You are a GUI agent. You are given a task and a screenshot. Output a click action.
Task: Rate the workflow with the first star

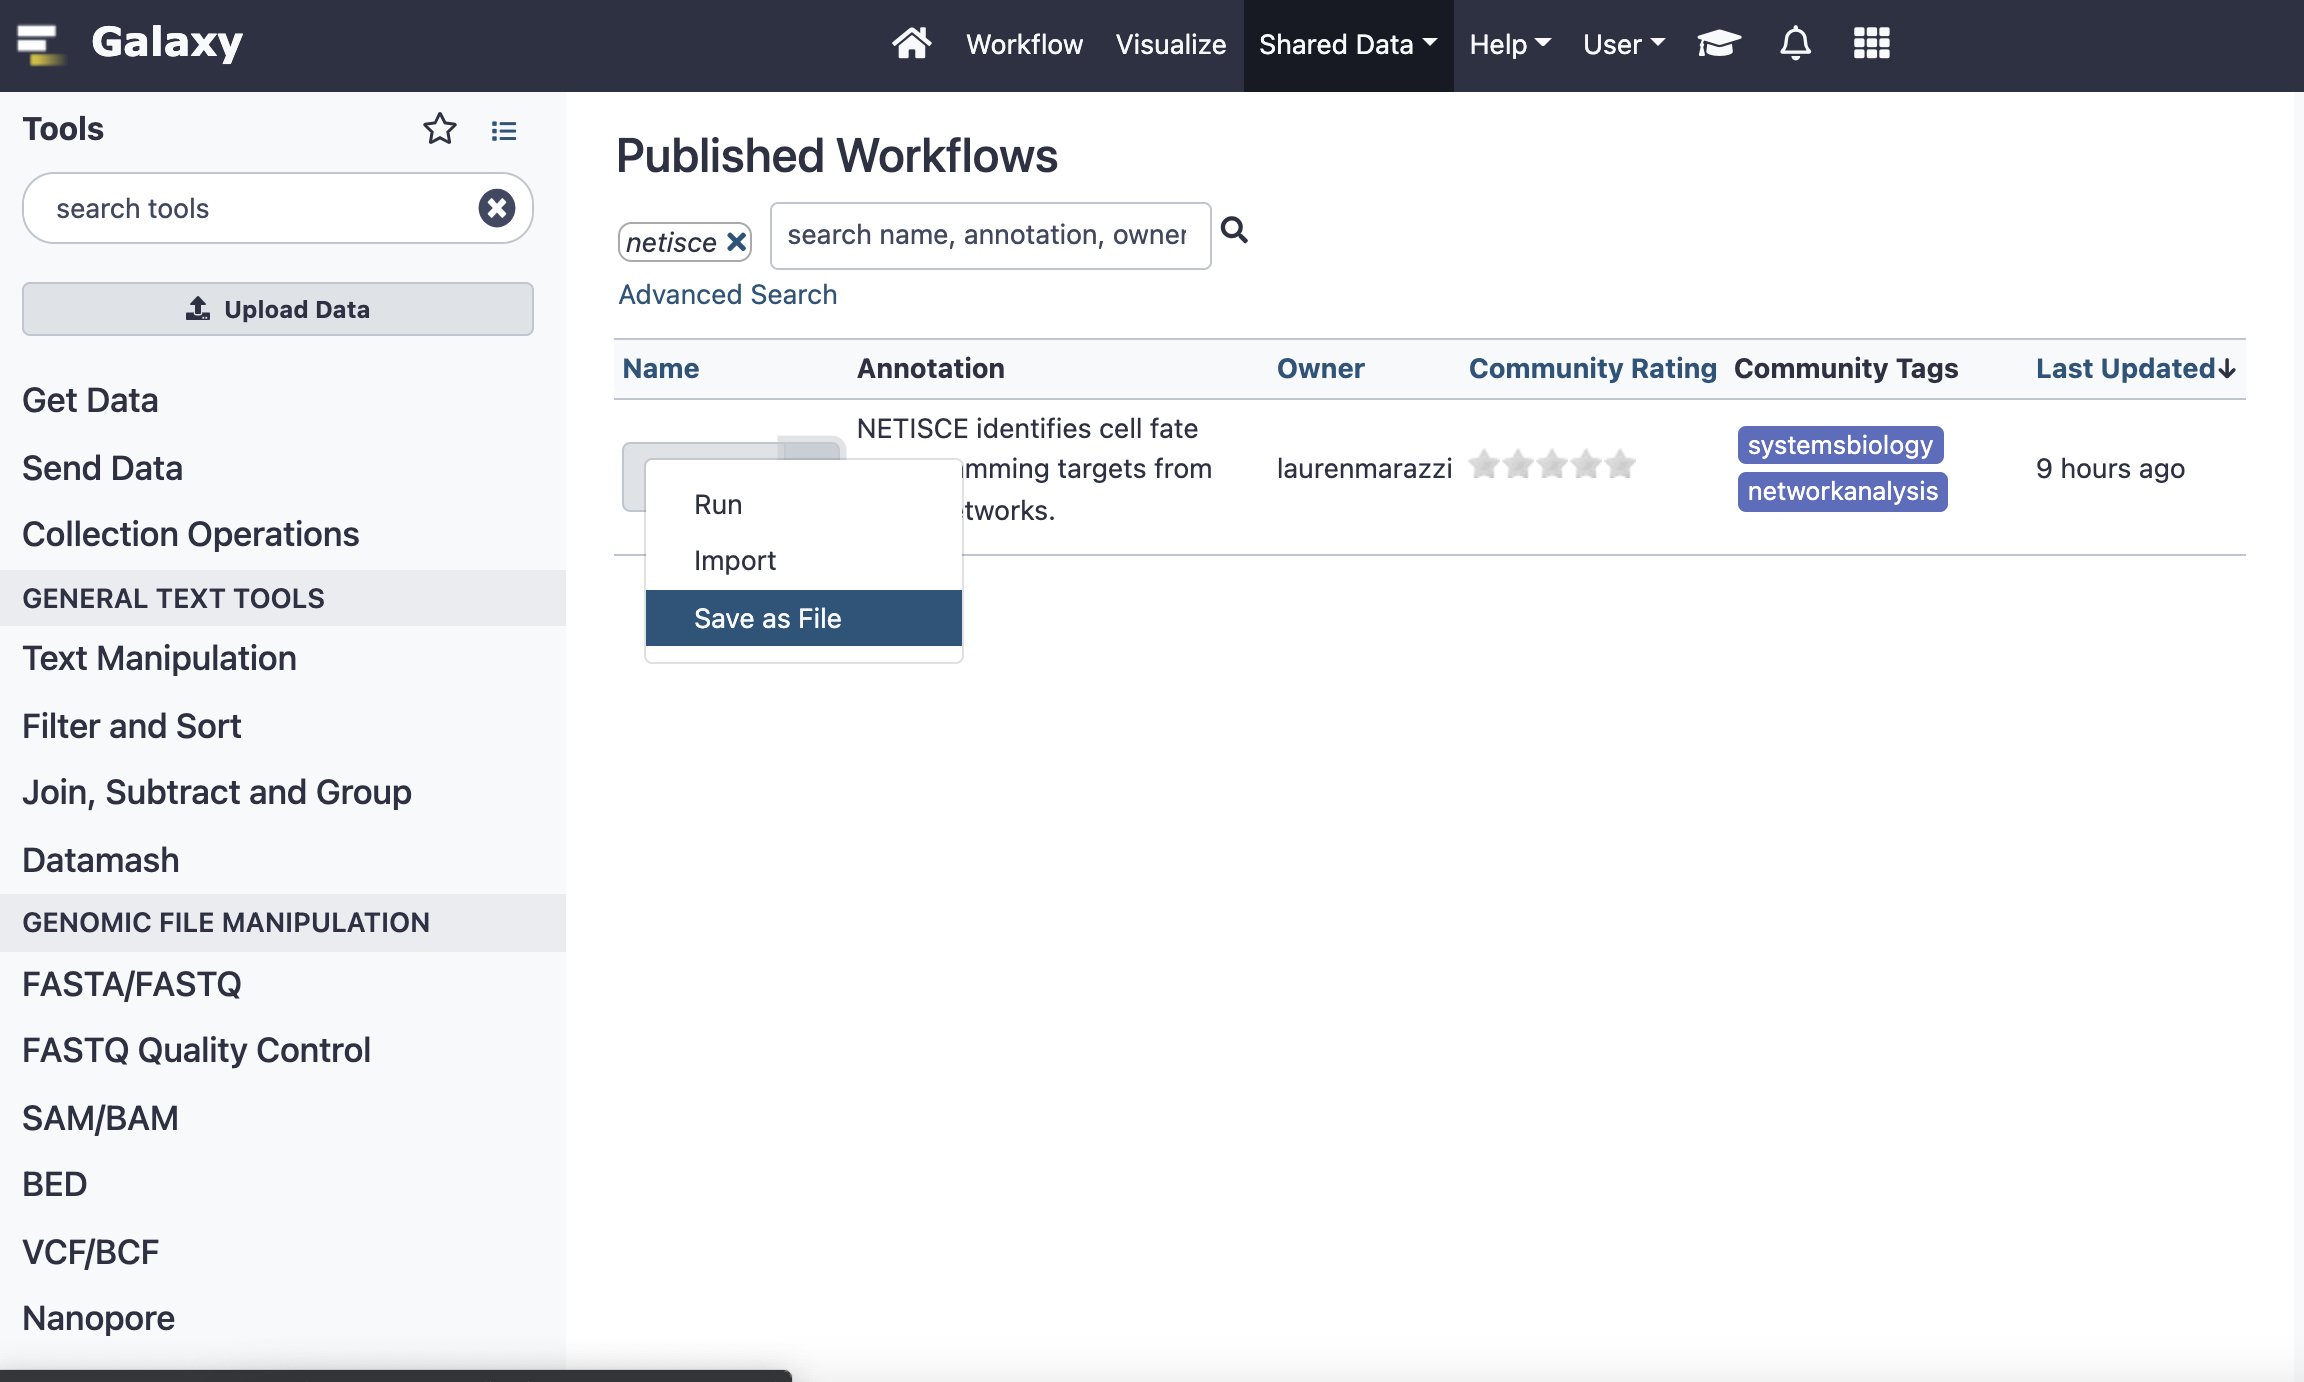(x=1484, y=465)
